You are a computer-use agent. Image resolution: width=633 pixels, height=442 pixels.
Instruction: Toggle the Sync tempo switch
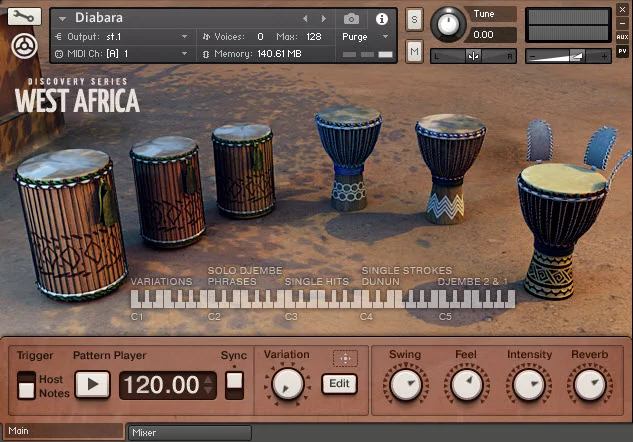tap(234, 385)
